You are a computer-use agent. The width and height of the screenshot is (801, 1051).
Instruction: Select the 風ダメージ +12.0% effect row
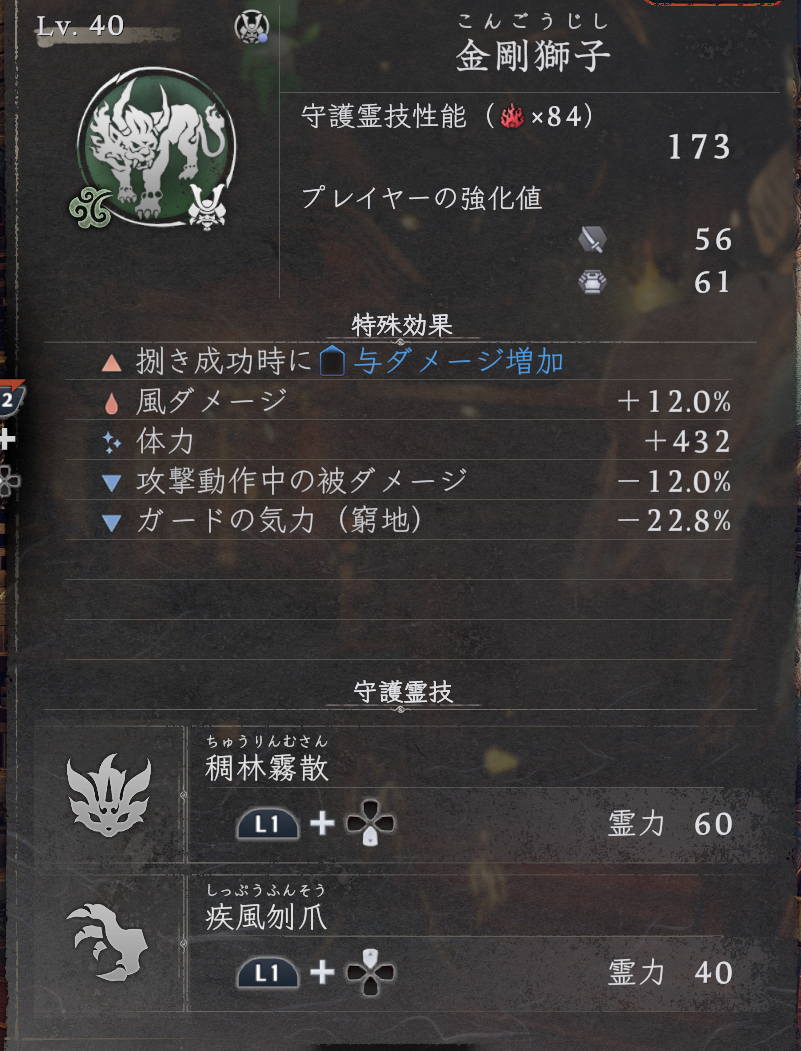point(398,401)
